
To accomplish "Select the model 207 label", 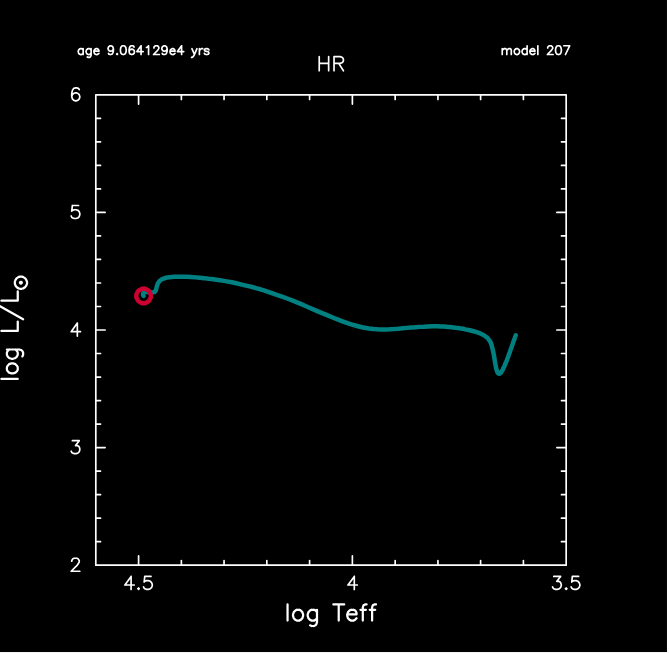I will [536, 50].
